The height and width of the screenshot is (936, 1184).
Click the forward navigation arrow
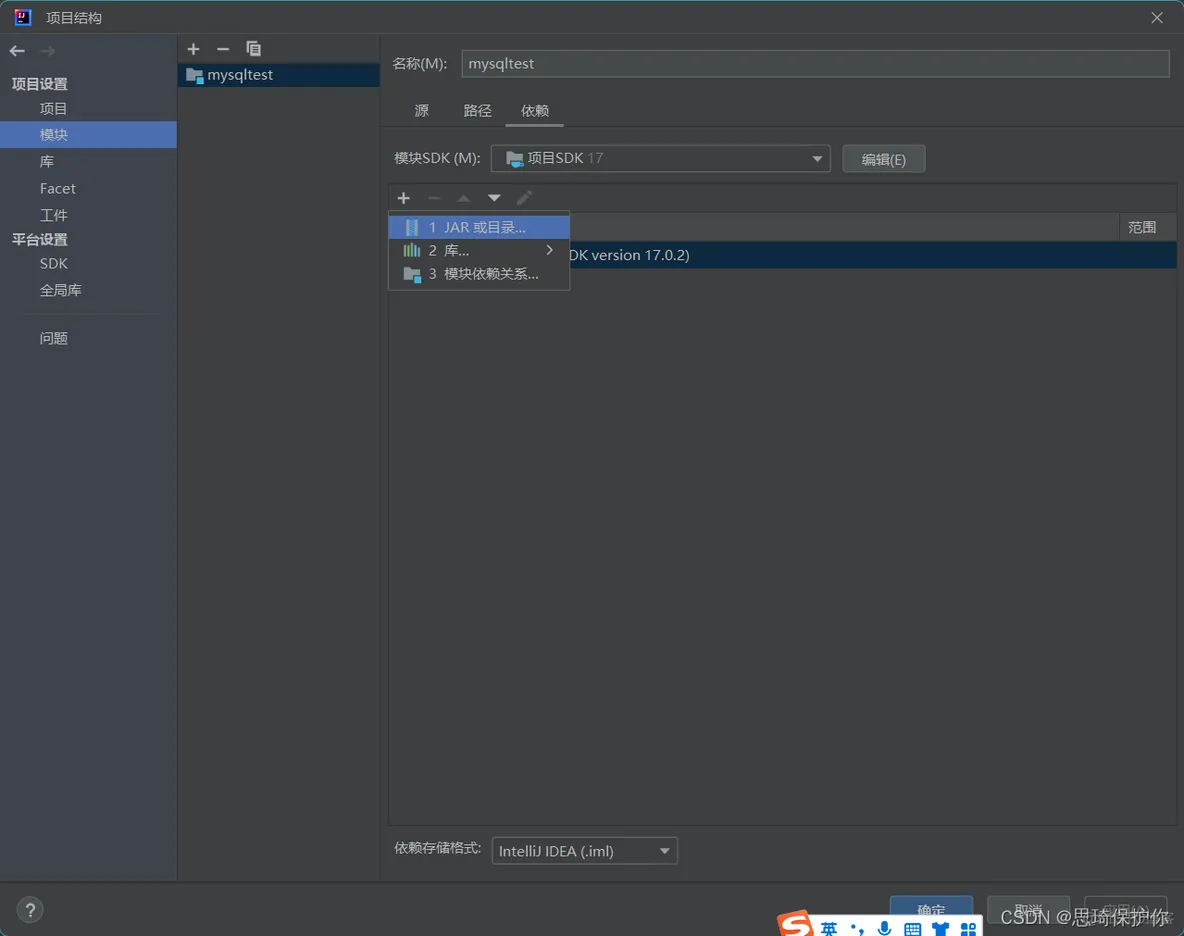48,51
